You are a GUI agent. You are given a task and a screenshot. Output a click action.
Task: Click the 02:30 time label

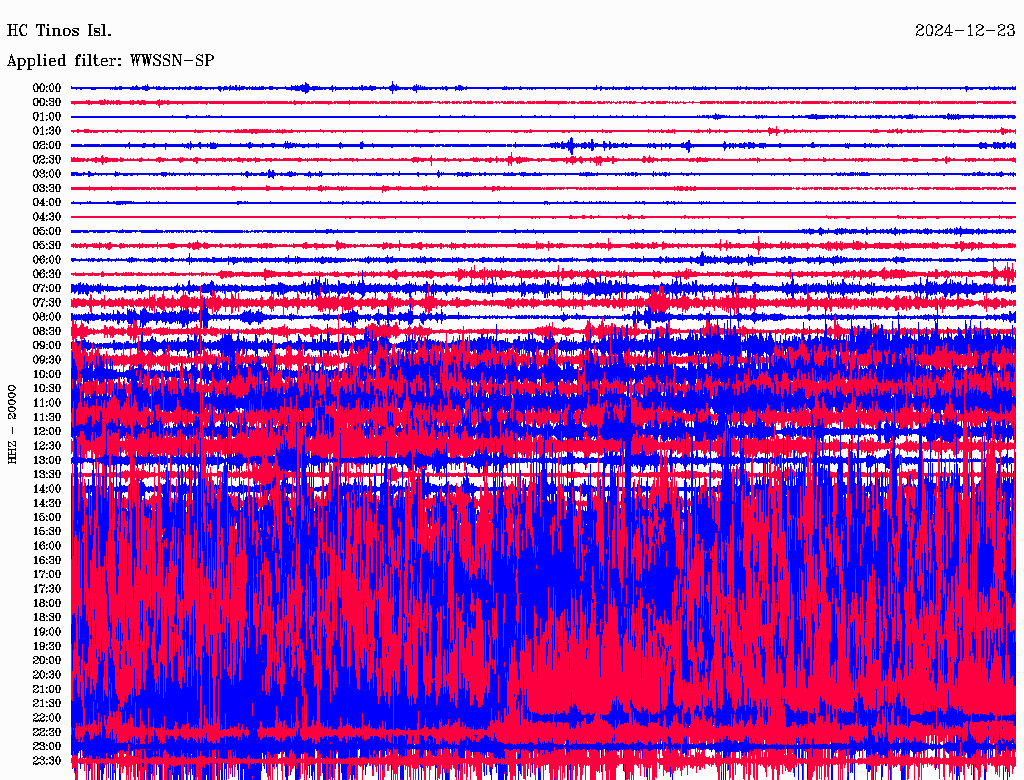coord(47,159)
